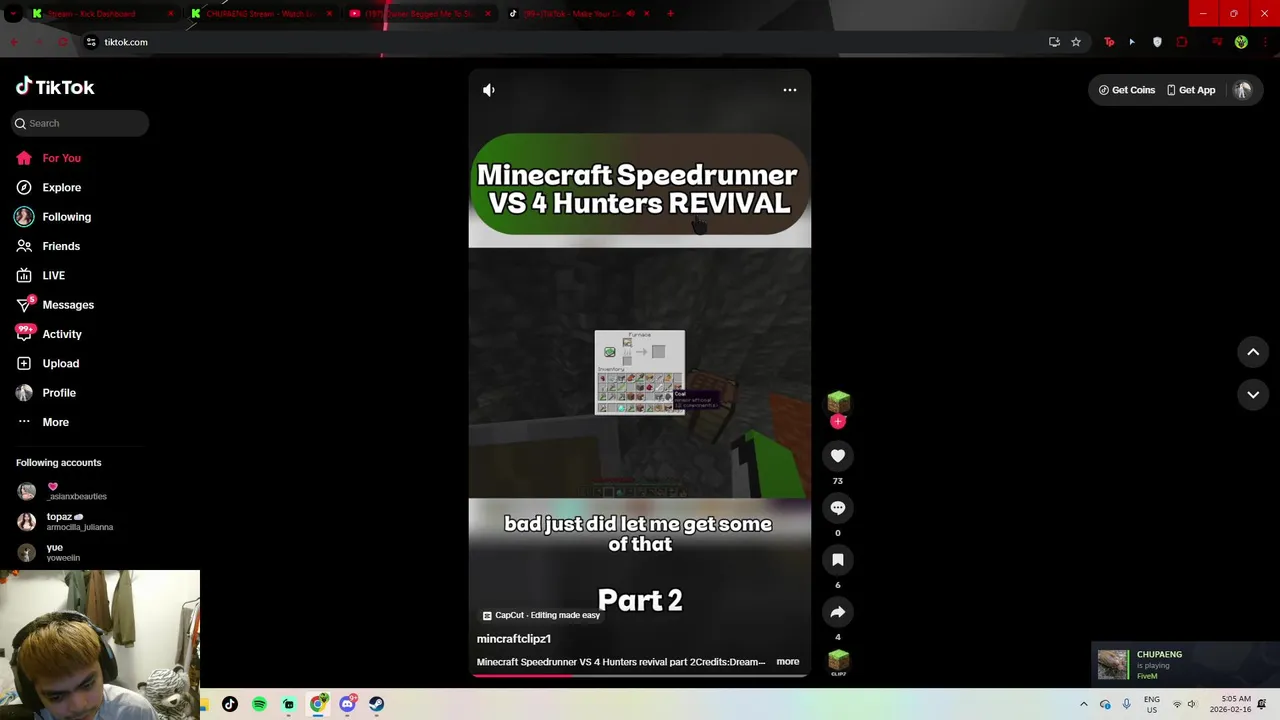
Task: Click the install app icon in address bar
Action: [1054, 42]
